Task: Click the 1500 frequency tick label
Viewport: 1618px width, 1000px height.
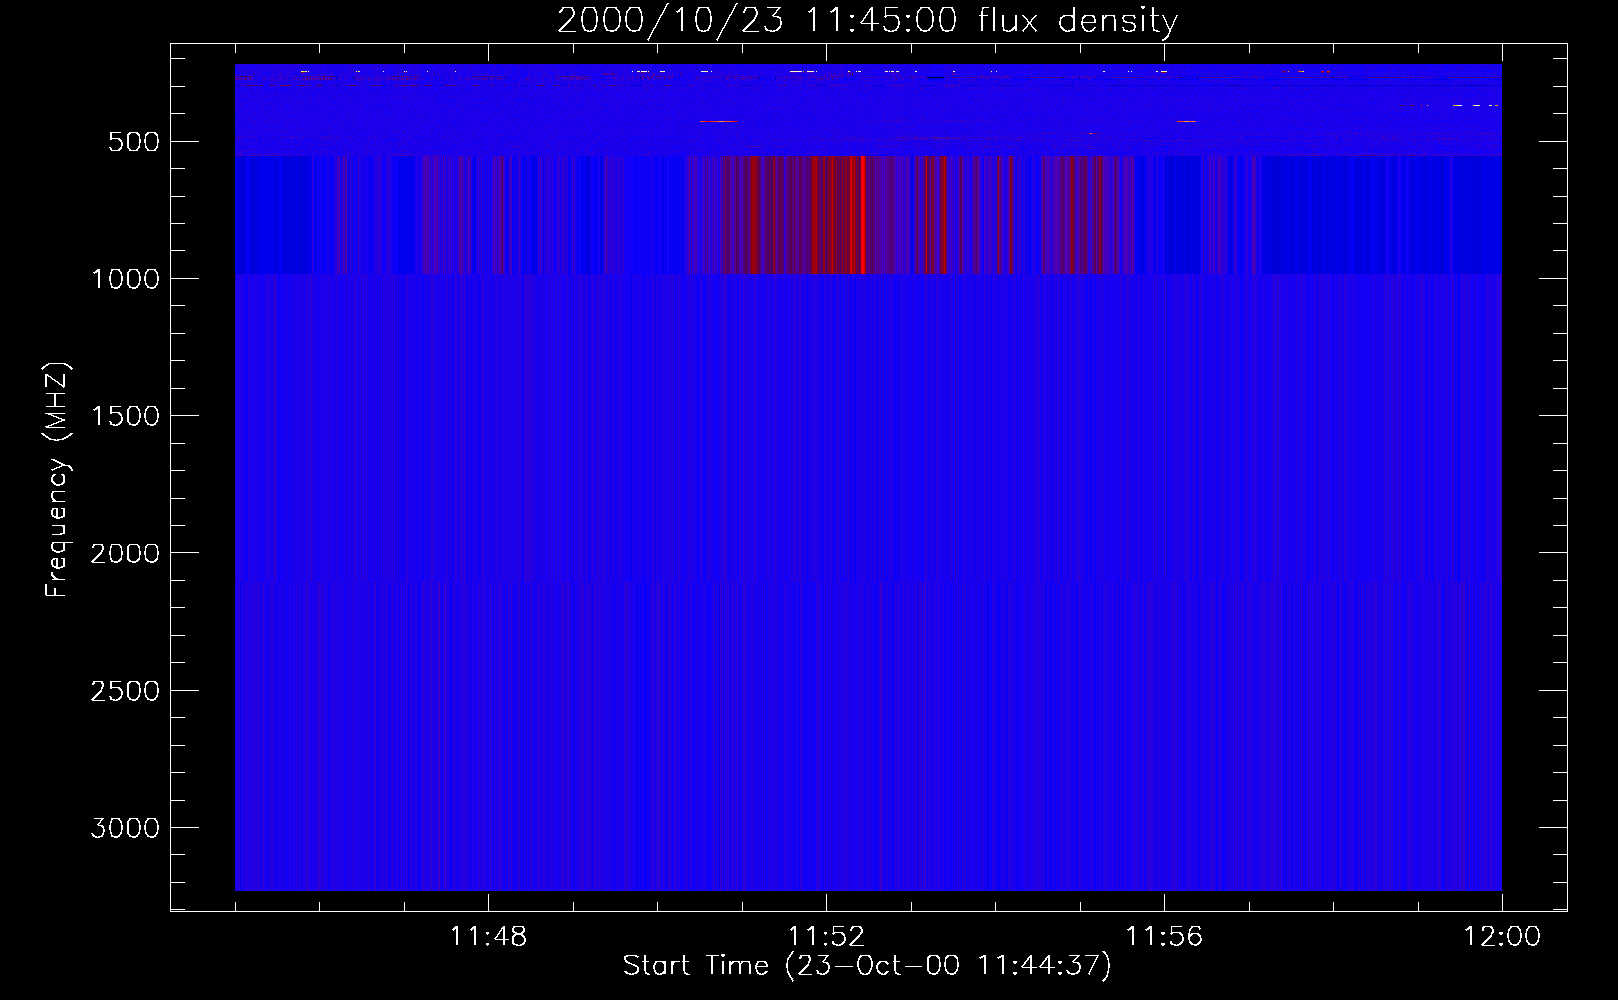Action: point(125,416)
